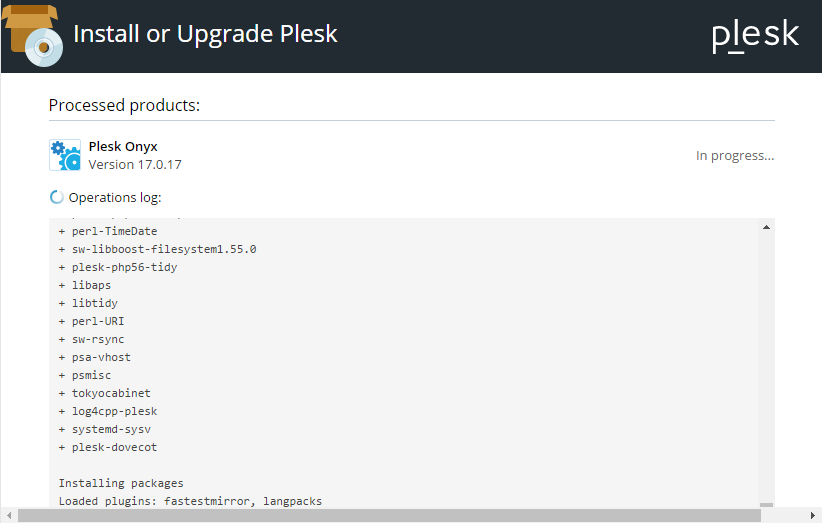Click the Plesk logo in the header
Viewport: 822px width, 523px height.
click(x=755, y=35)
